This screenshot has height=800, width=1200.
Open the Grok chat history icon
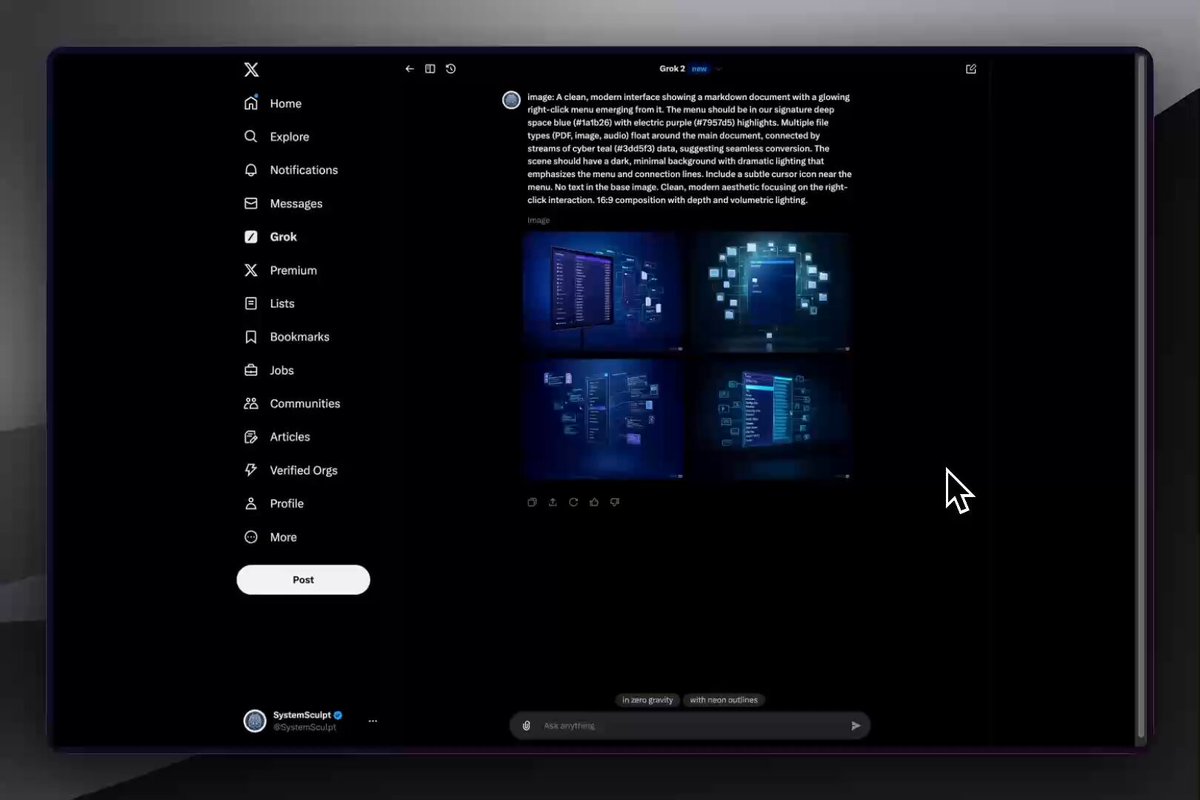[451, 69]
